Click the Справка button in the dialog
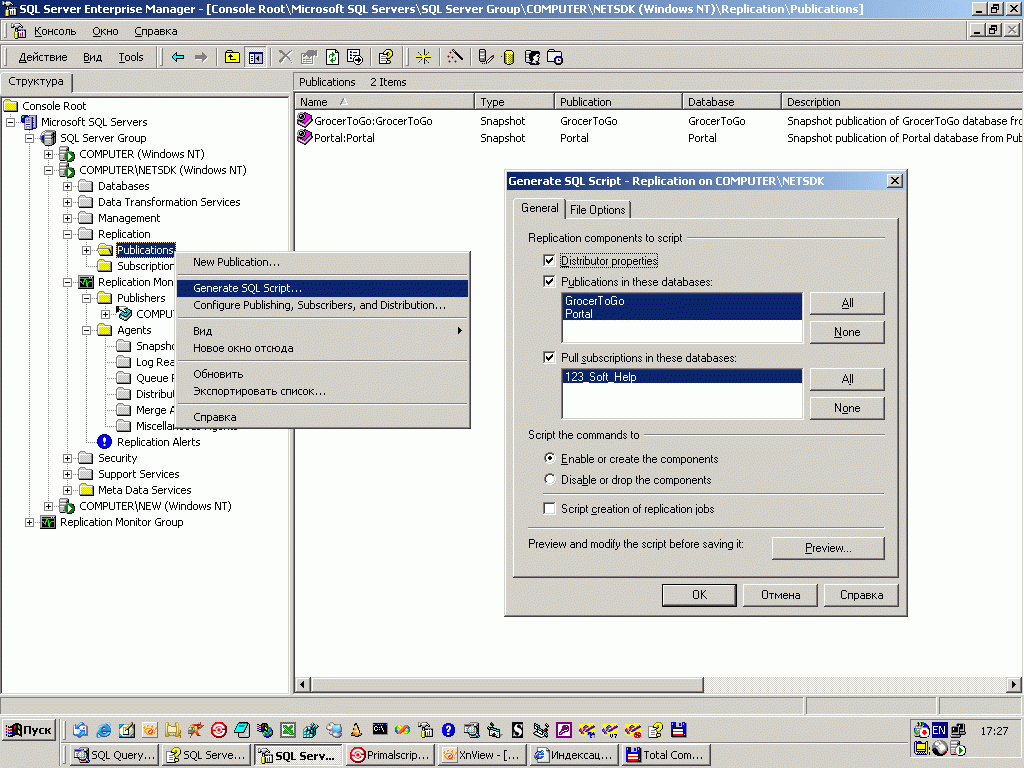The height and width of the screenshot is (768, 1024). pyautogui.click(x=861, y=595)
